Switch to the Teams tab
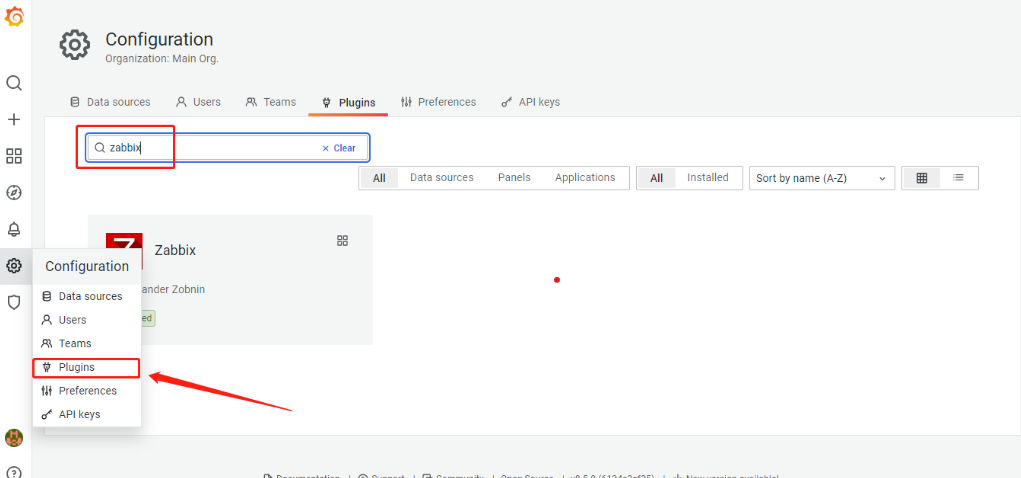 (x=271, y=102)
